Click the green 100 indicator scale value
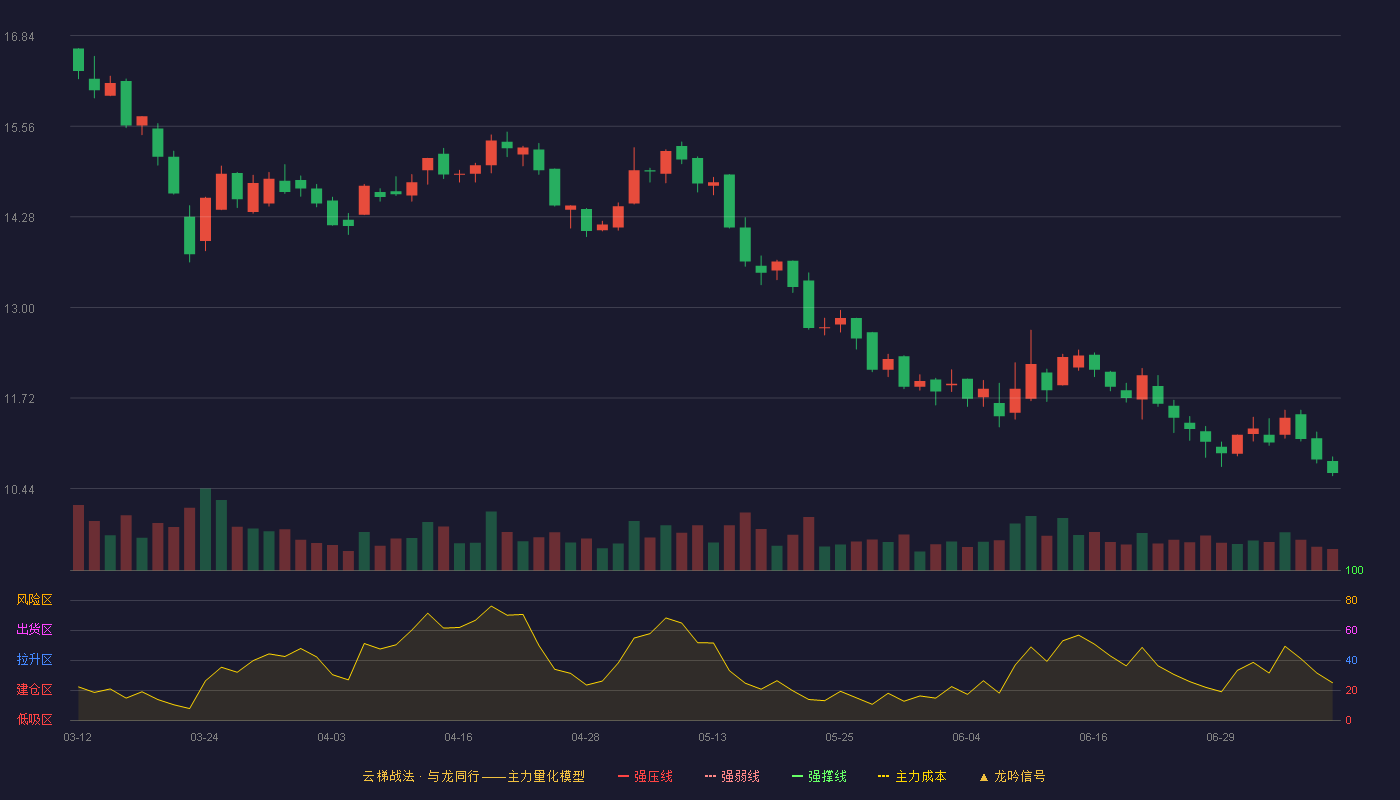The image size is (1400, 800). click(1354, 571)
